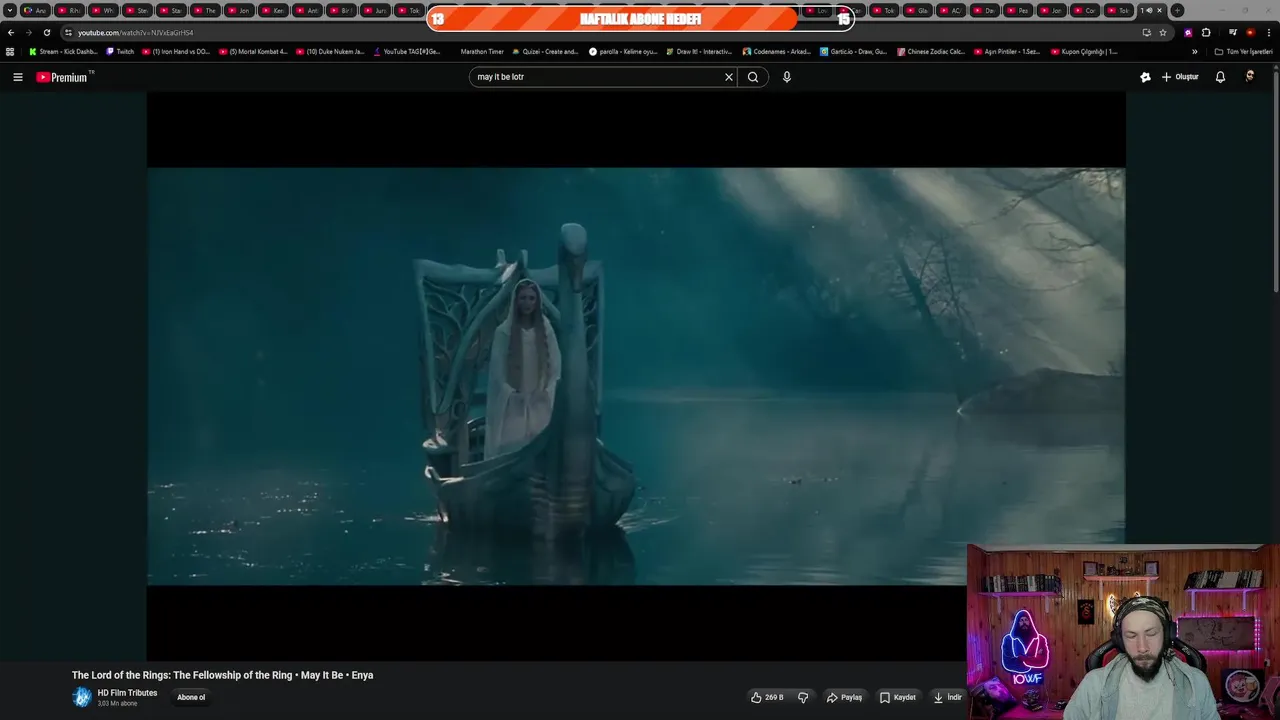Go back with the browser back arrow

pos(11,32)
